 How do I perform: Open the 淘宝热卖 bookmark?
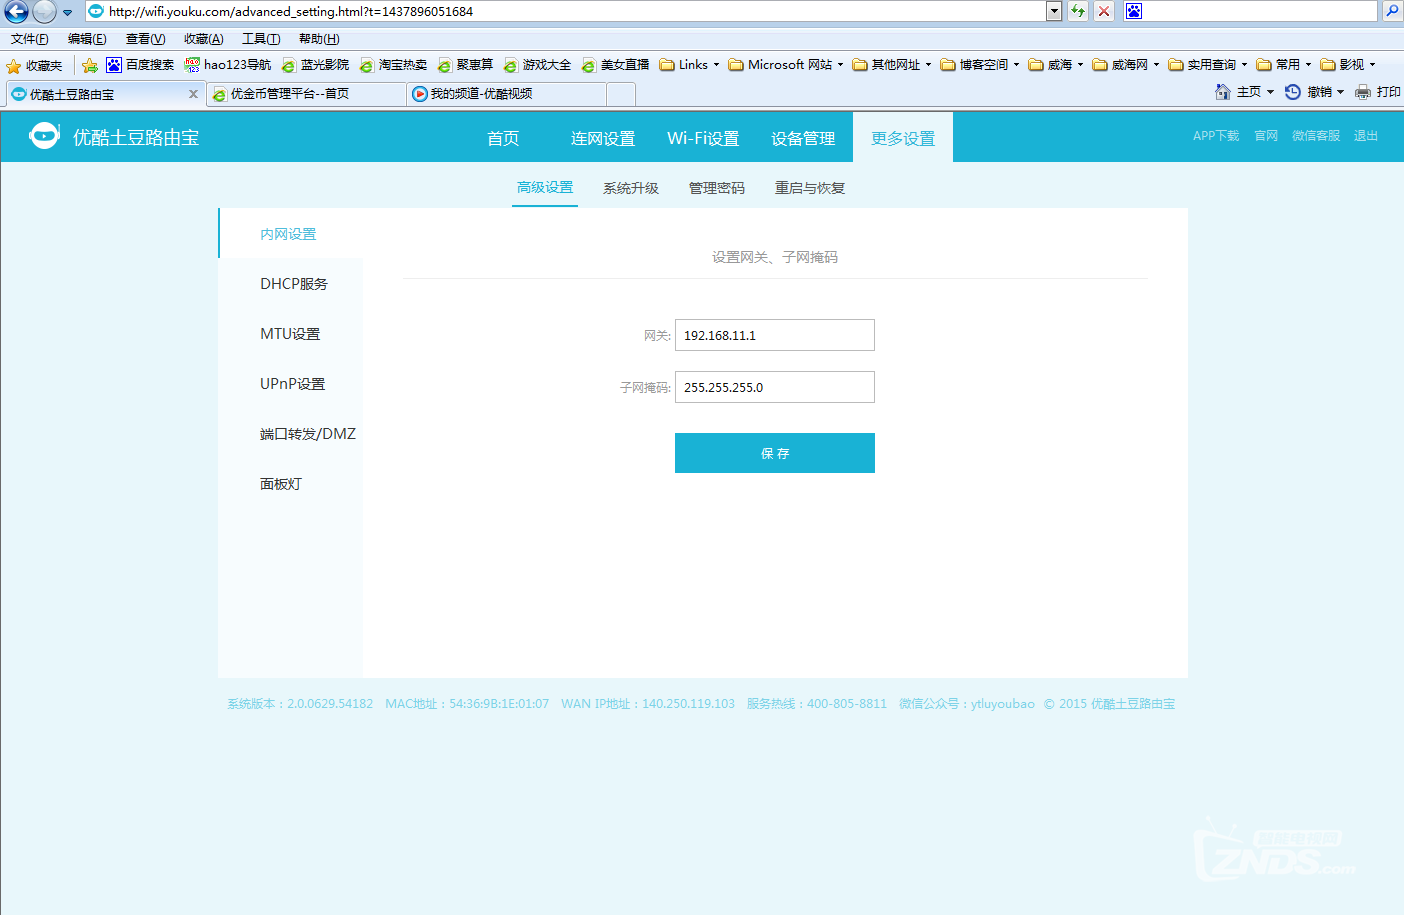393,65
